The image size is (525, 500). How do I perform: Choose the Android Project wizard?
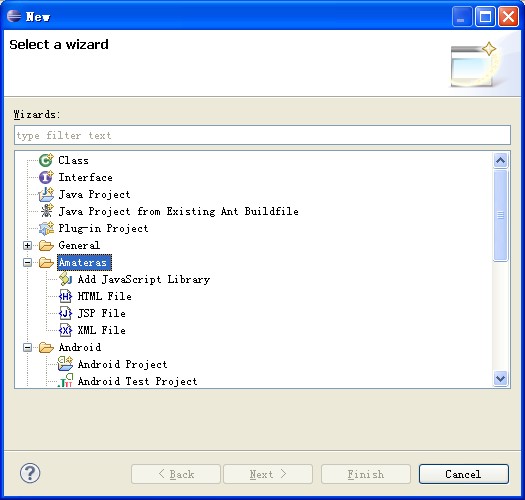[122, 364]
